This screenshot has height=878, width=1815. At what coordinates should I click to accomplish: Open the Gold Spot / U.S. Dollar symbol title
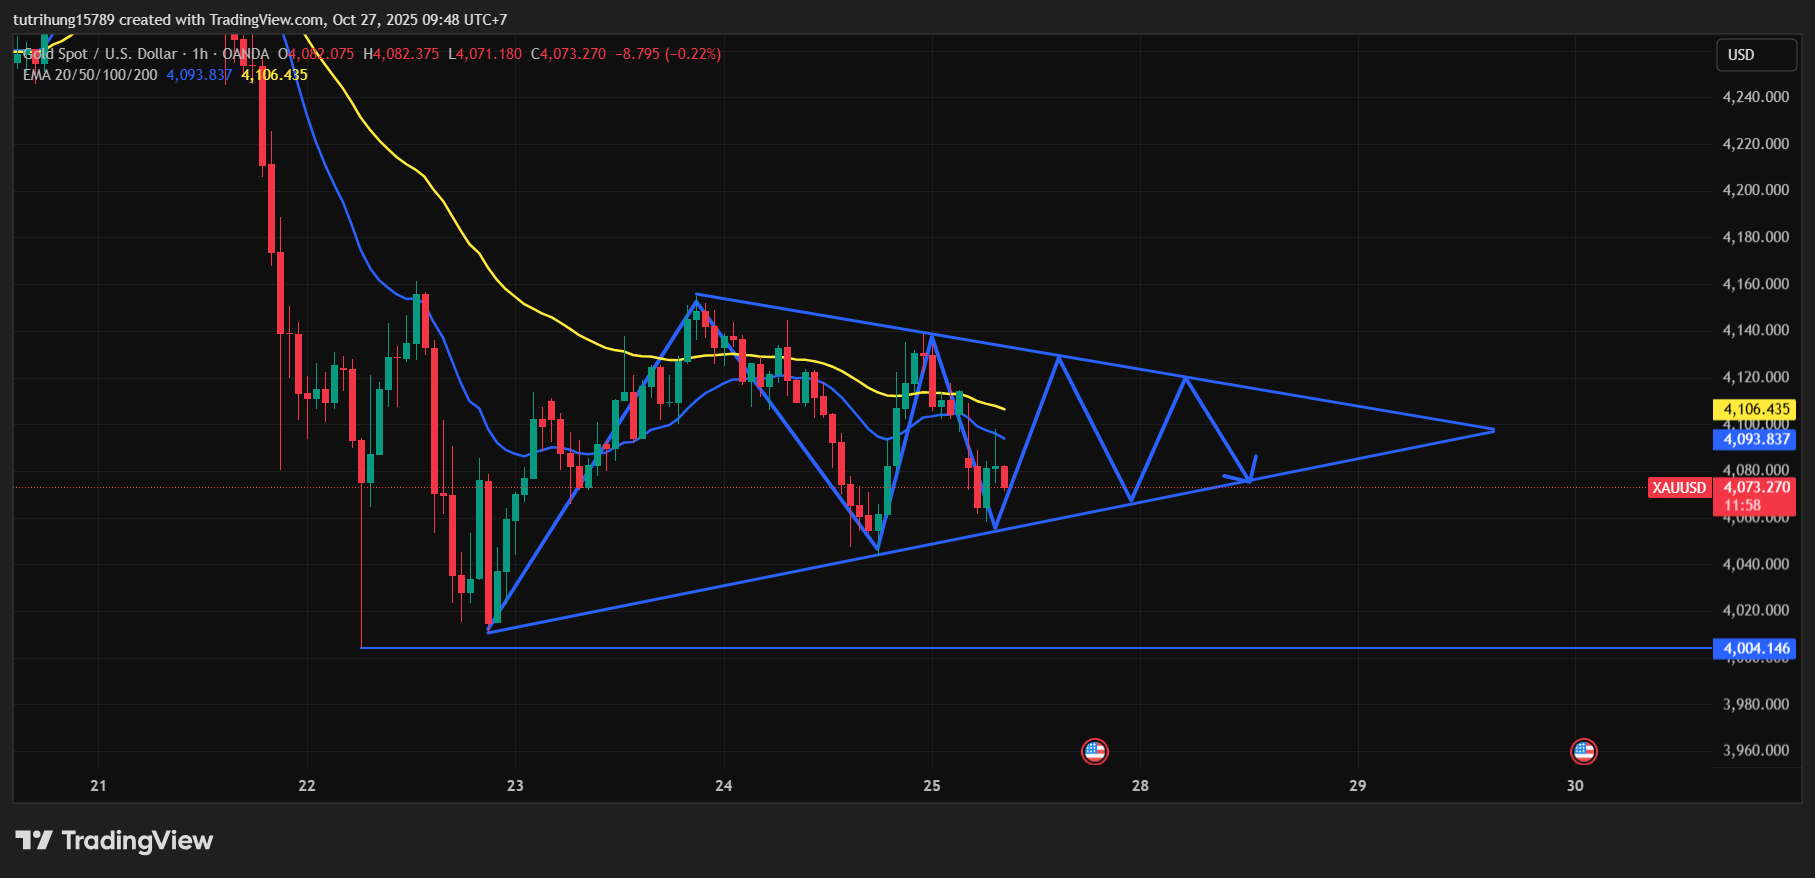tap(100, 54)
